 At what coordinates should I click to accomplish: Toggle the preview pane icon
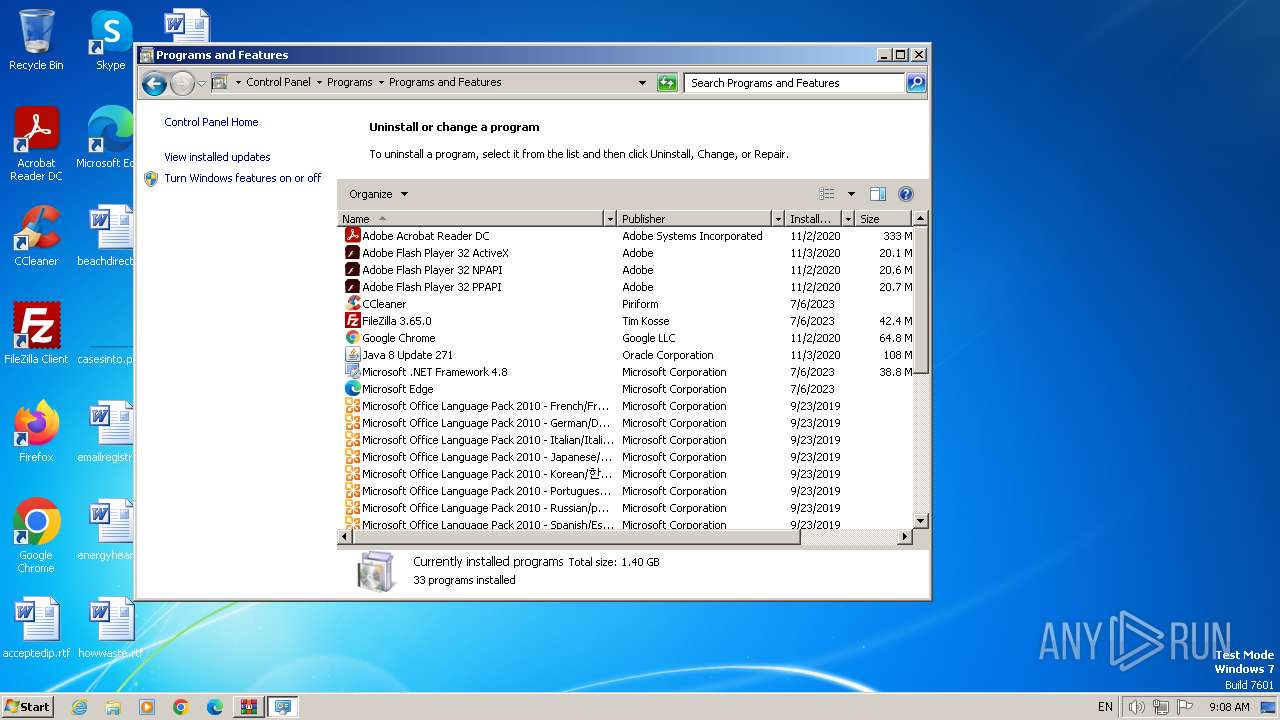878,194
